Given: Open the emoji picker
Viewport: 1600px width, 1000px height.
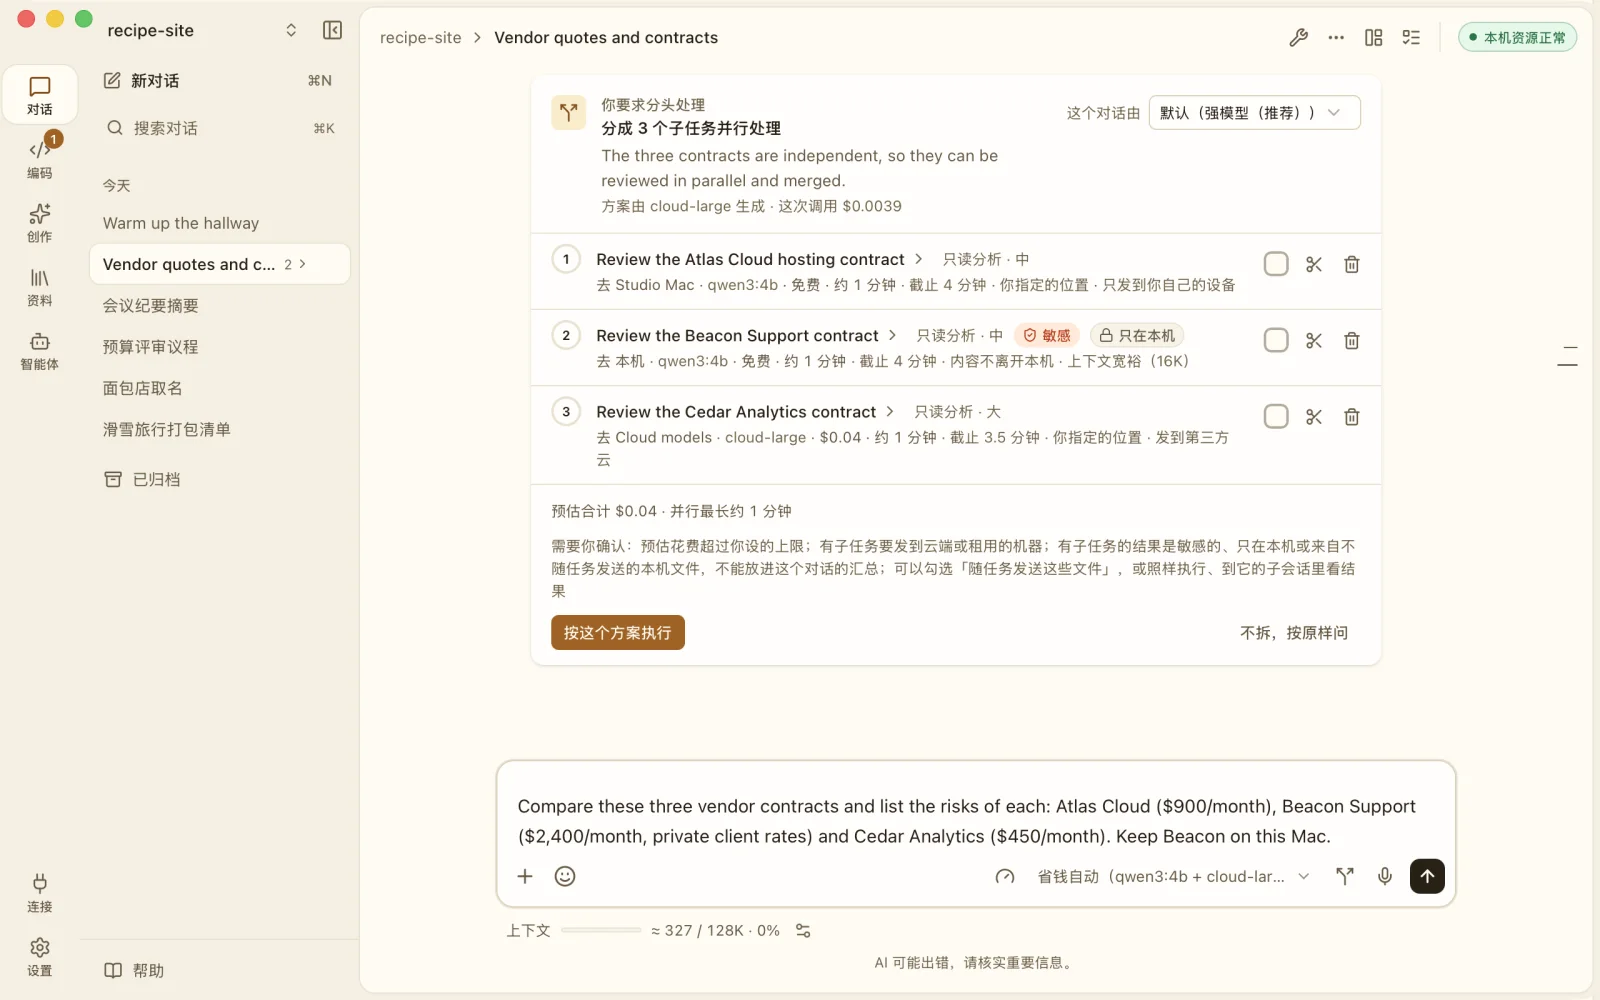Looking at the screenshot, I should 565,876.
